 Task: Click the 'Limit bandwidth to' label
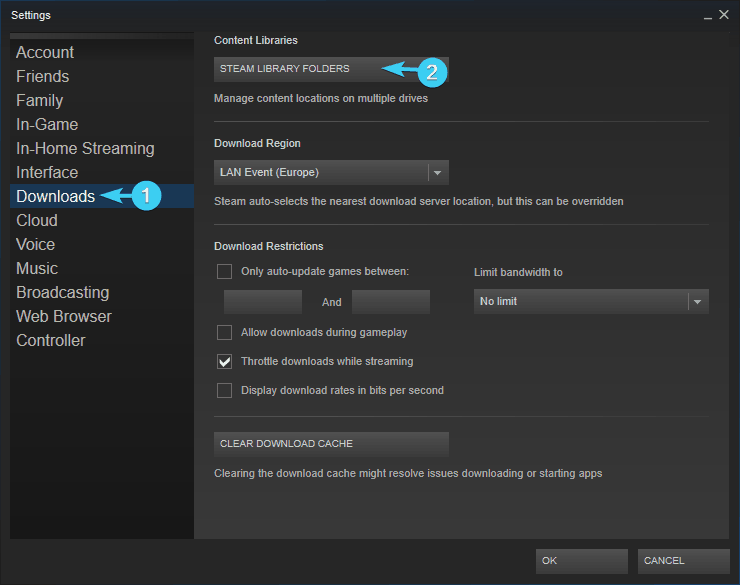(x=518, y=272)
